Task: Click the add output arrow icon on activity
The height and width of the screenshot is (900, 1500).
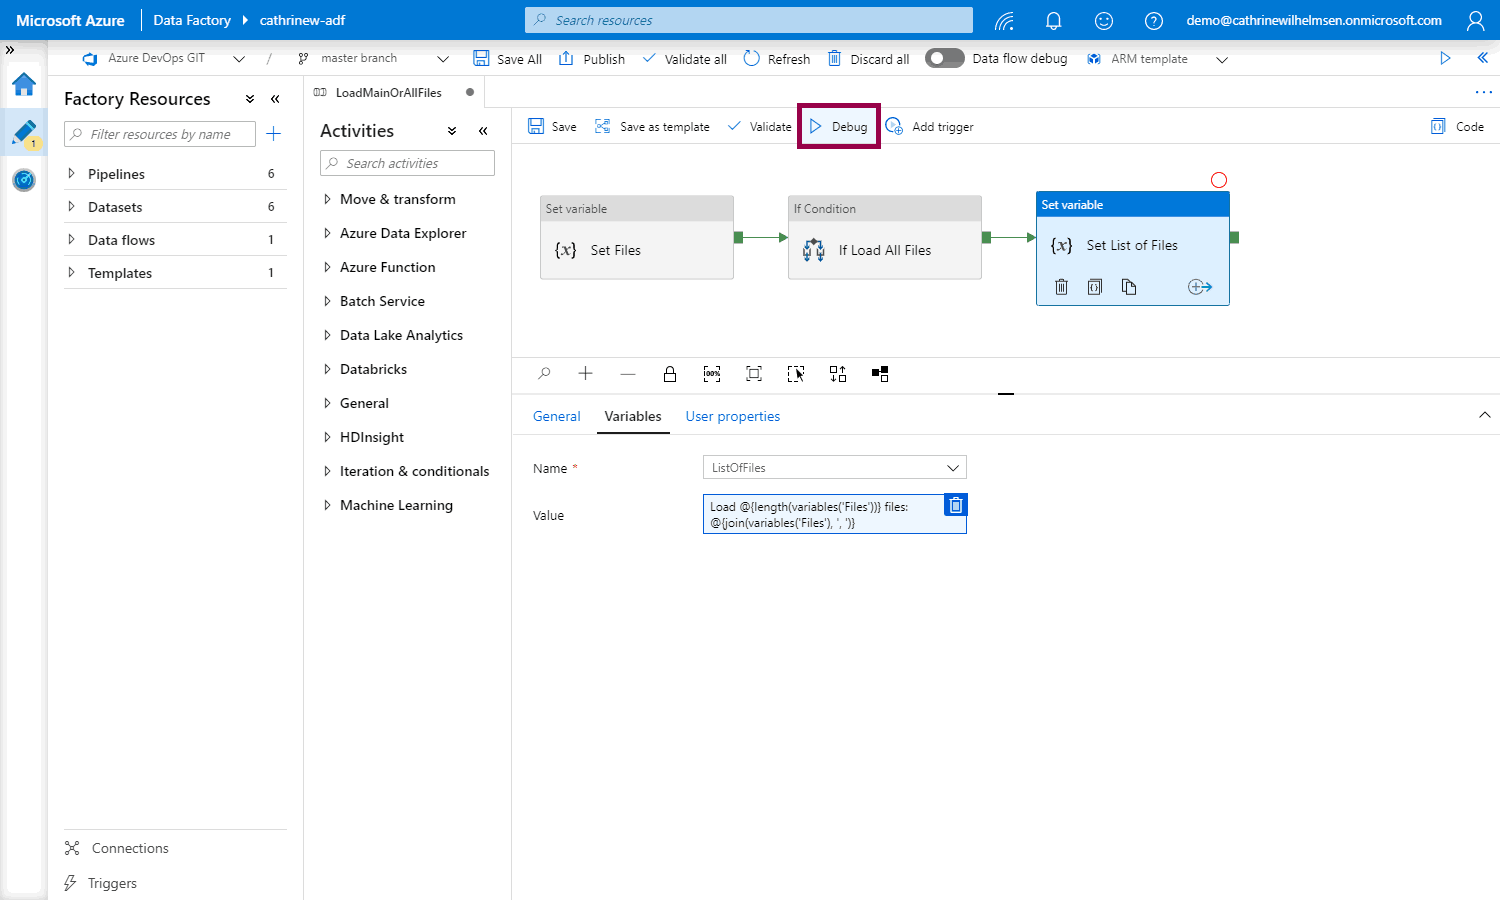Action: [x=1200, y=287]
